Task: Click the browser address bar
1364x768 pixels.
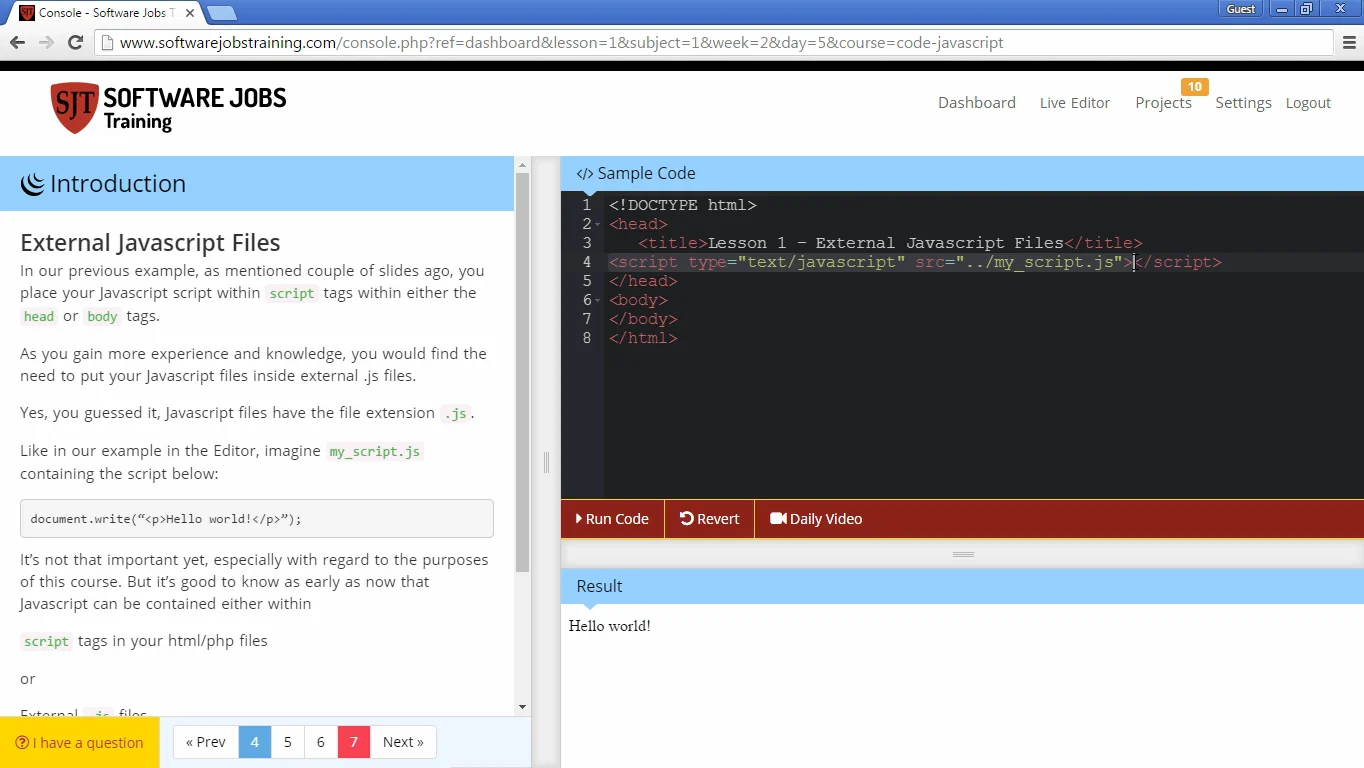Action: pyautogui.click(x=715, y=43)
